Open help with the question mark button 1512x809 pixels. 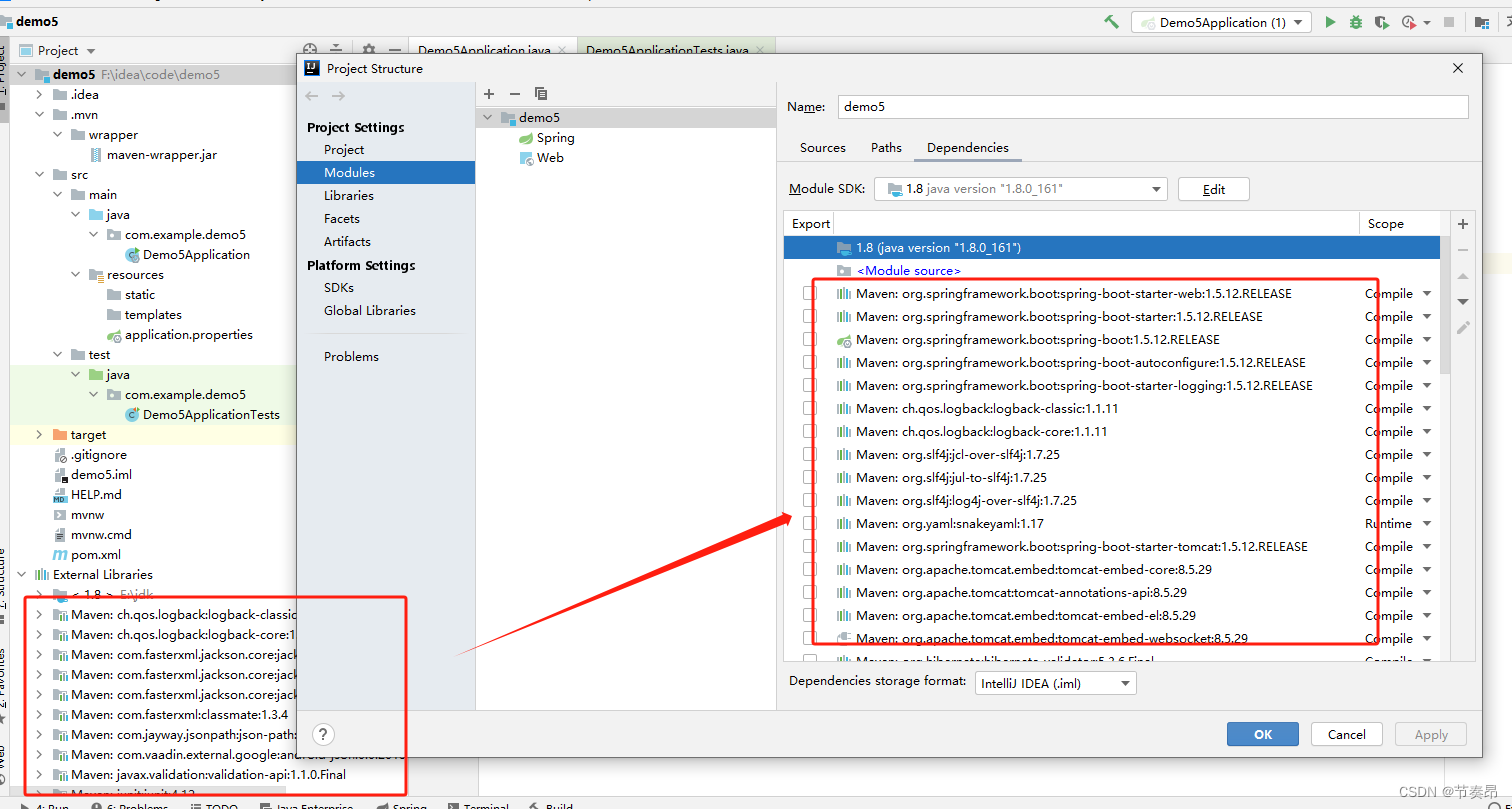[323, 734]
